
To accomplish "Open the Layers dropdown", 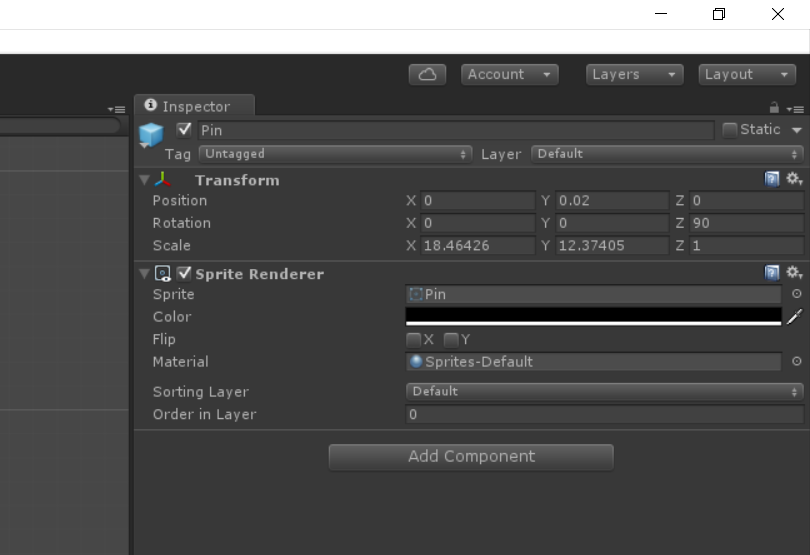I will 634,74.
